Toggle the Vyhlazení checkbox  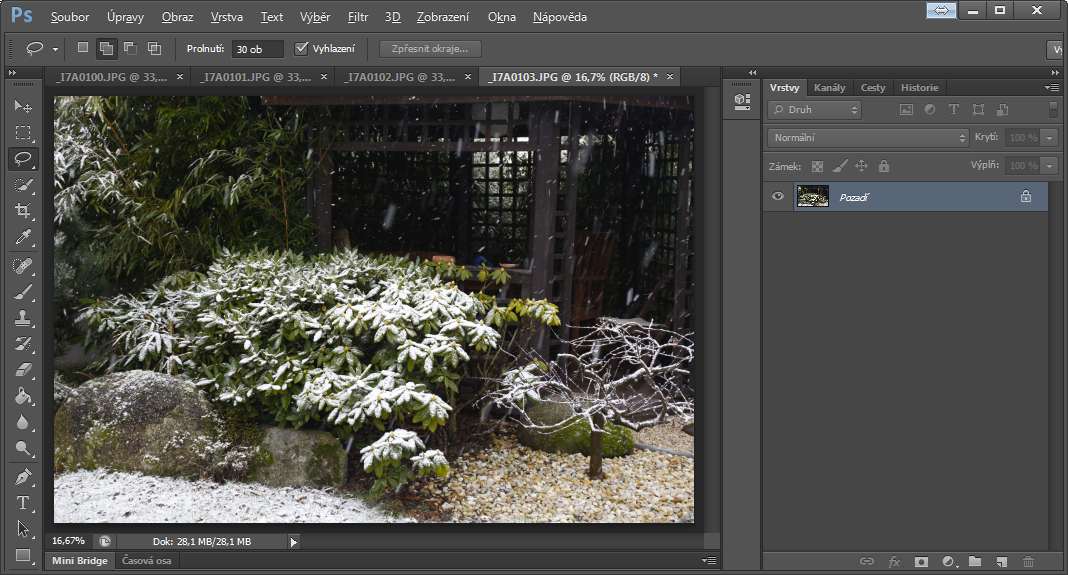[x=302, y=48]
